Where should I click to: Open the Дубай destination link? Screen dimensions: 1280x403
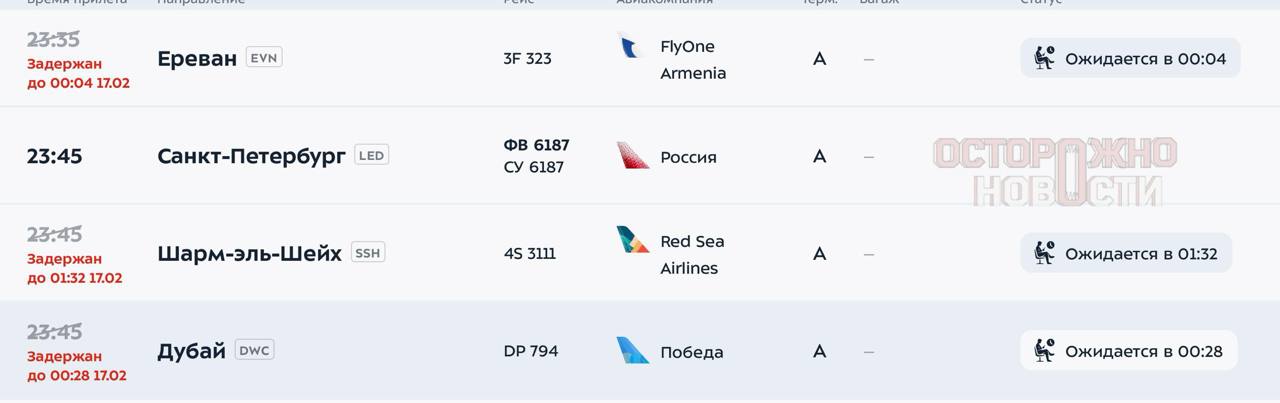coord(191,351)
